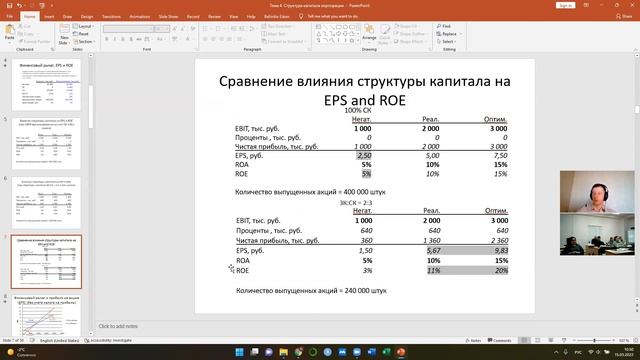The width and height of the screenshot is (640, 360).
Task: Fit slide to current window
Action: click(x=636, y=340)
